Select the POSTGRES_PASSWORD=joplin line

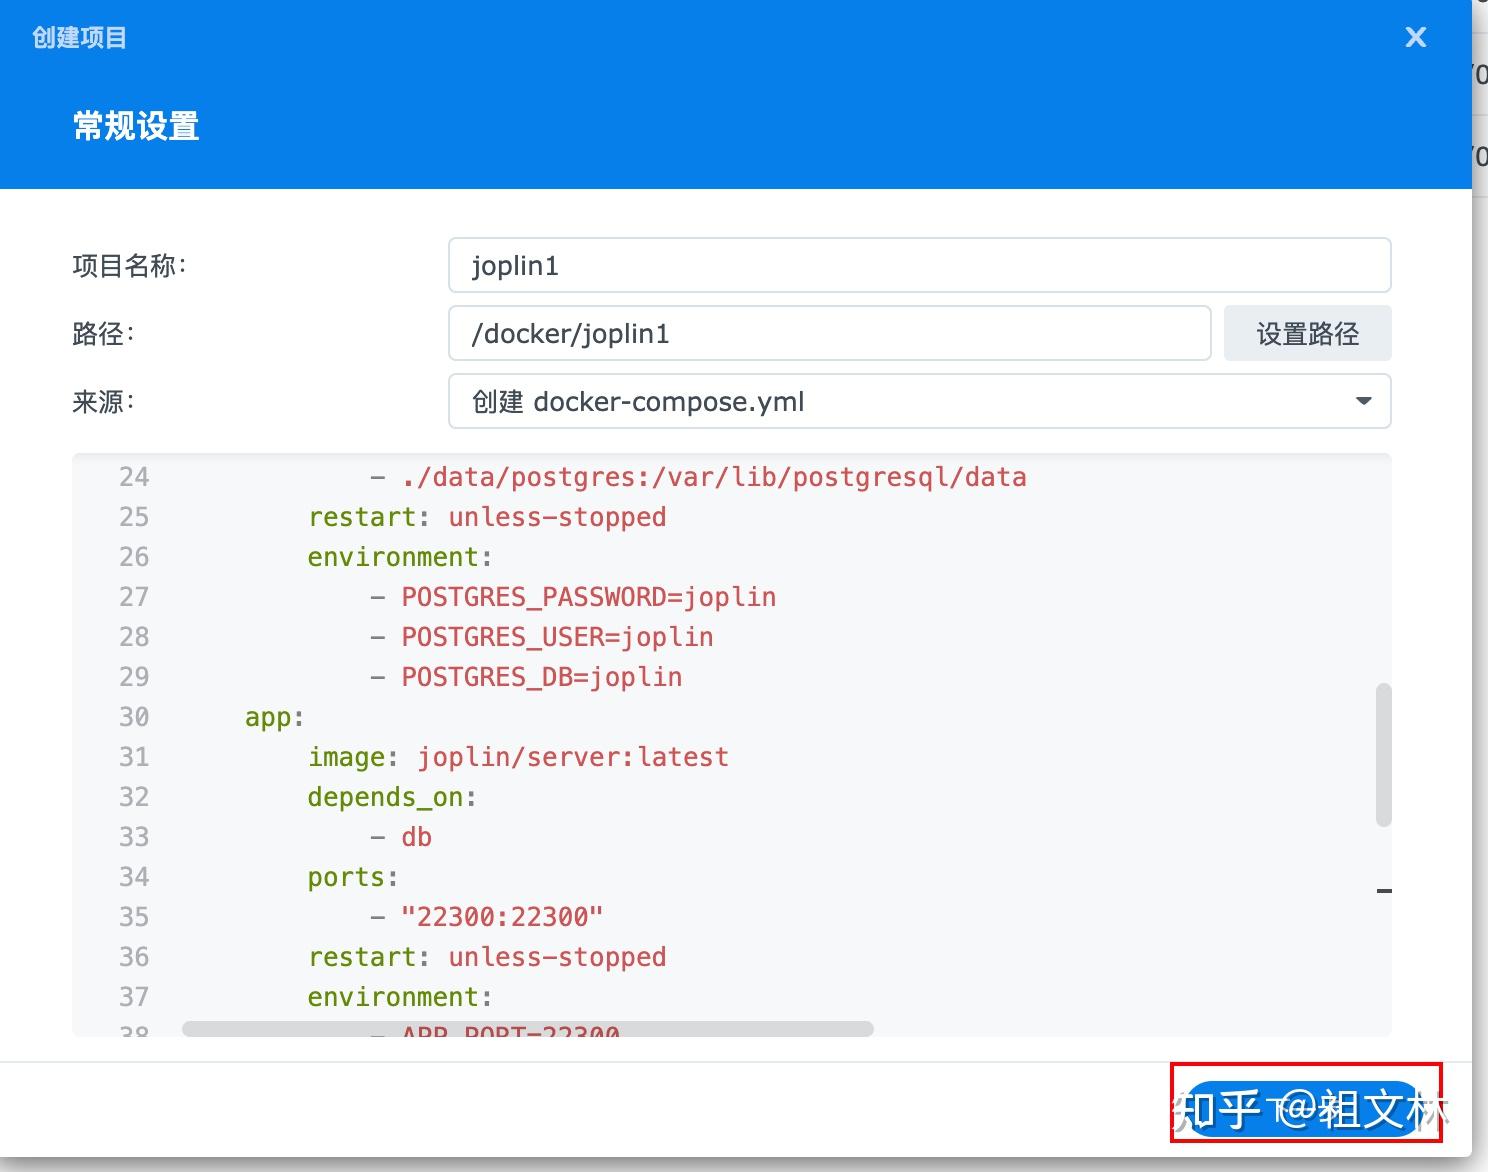point(587,597)
